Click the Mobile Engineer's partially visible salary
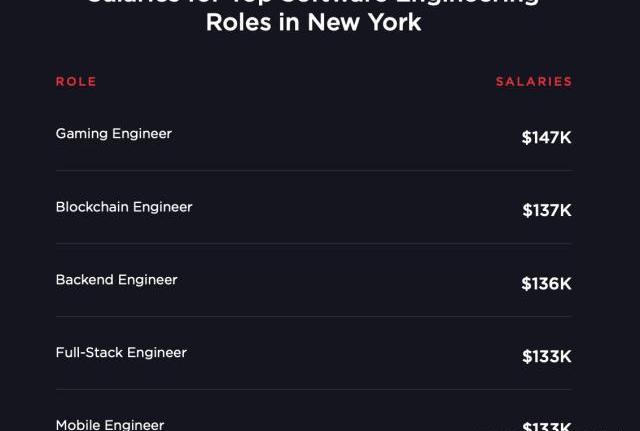Screen dimensions: 640x431 click(x=547, y=427)
